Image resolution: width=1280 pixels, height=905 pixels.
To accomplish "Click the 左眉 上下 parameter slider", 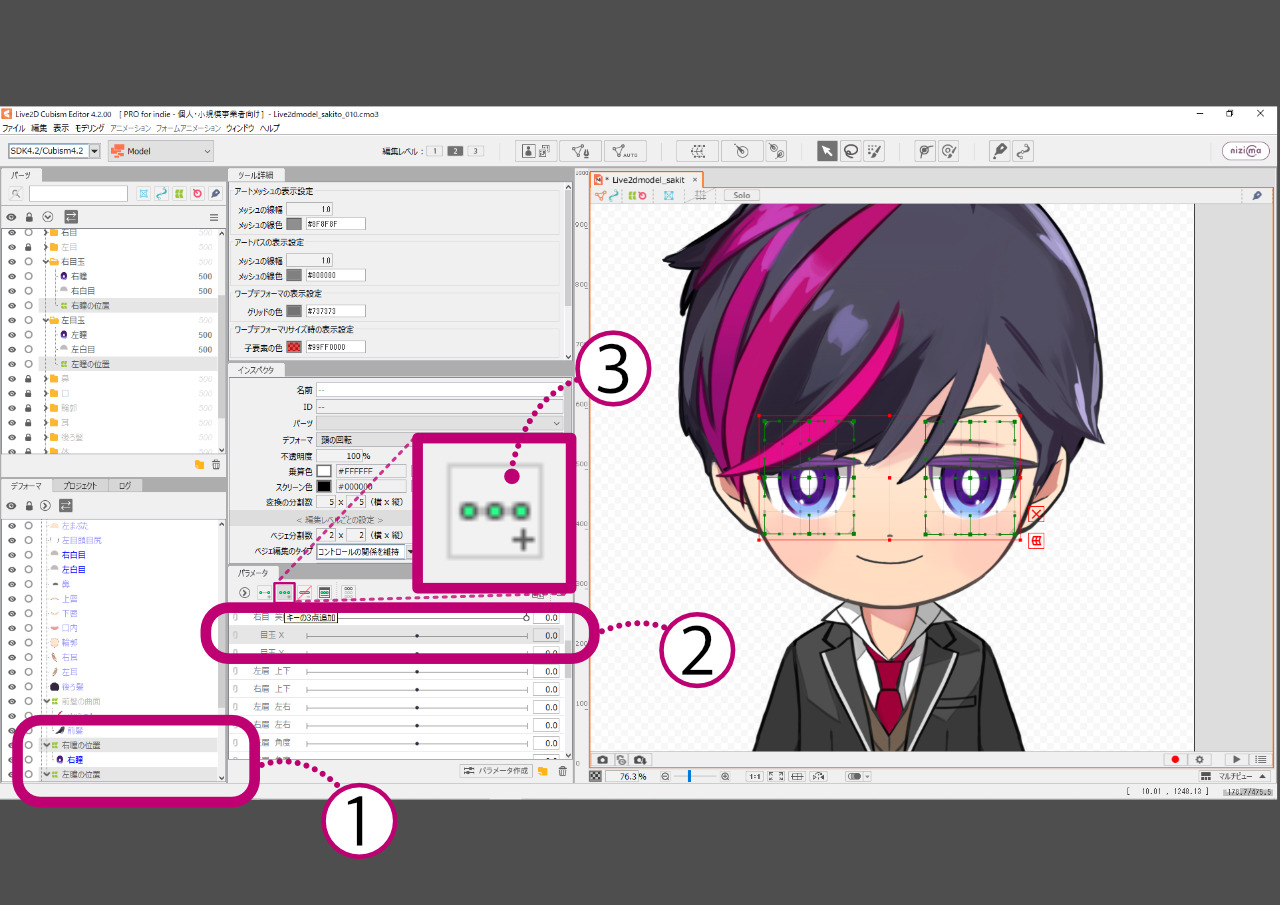I will [x=416, y=672].
